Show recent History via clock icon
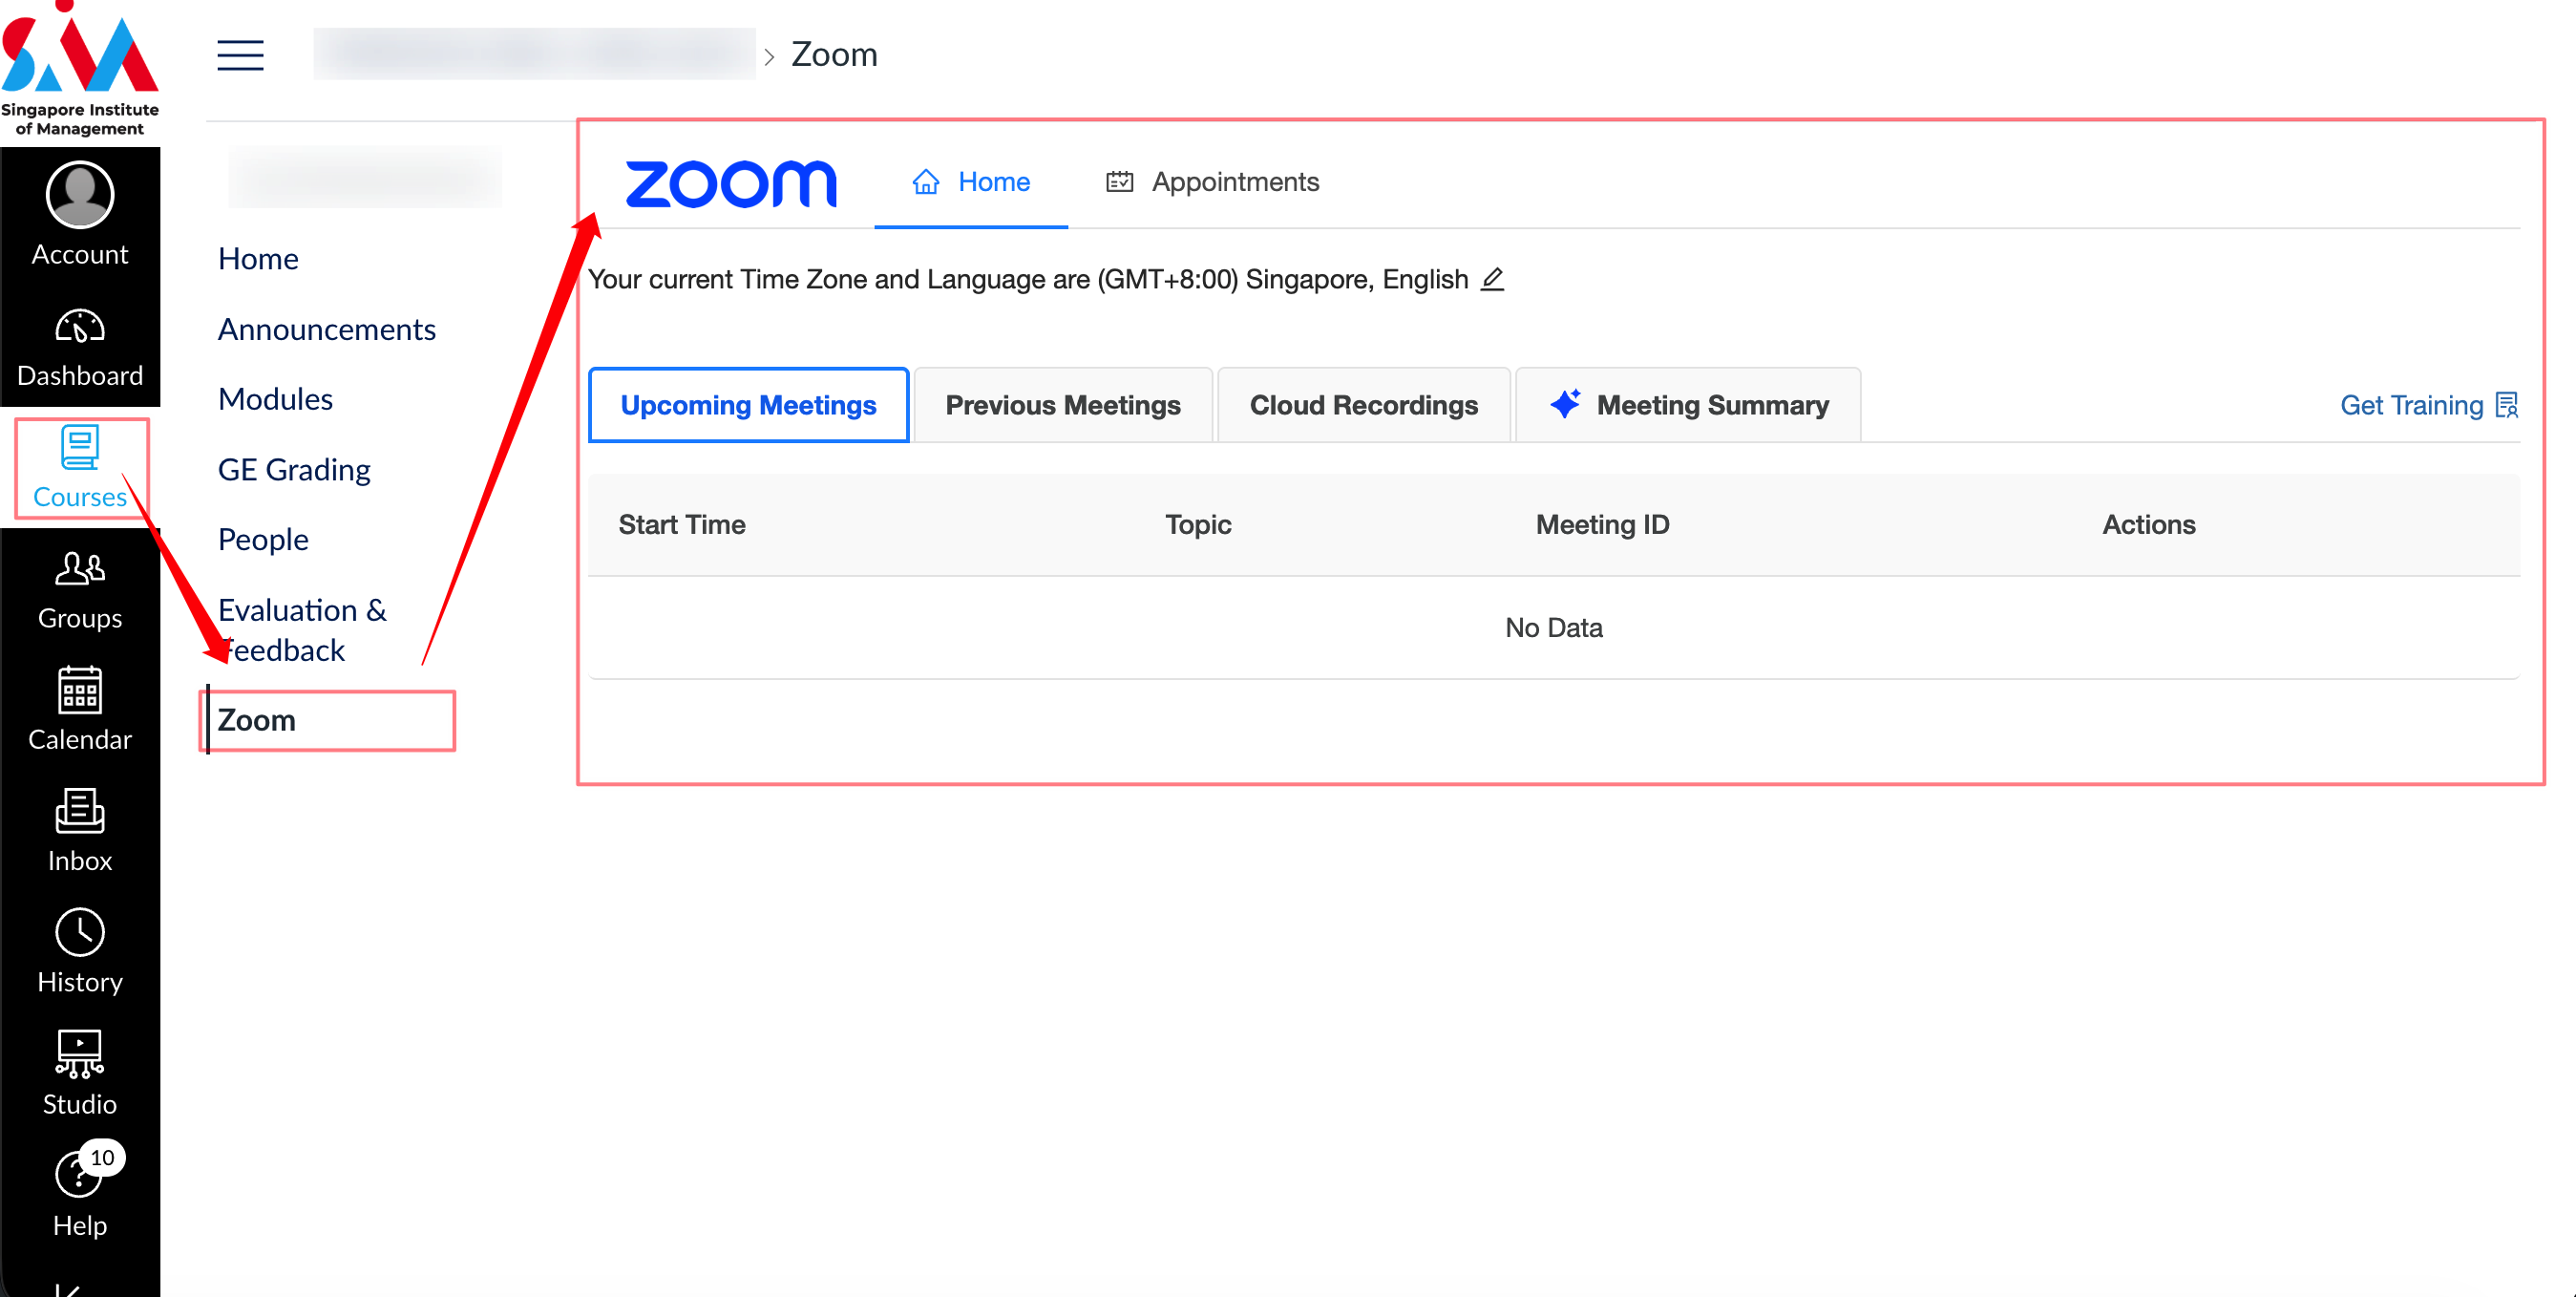 (x=80, y=933)
